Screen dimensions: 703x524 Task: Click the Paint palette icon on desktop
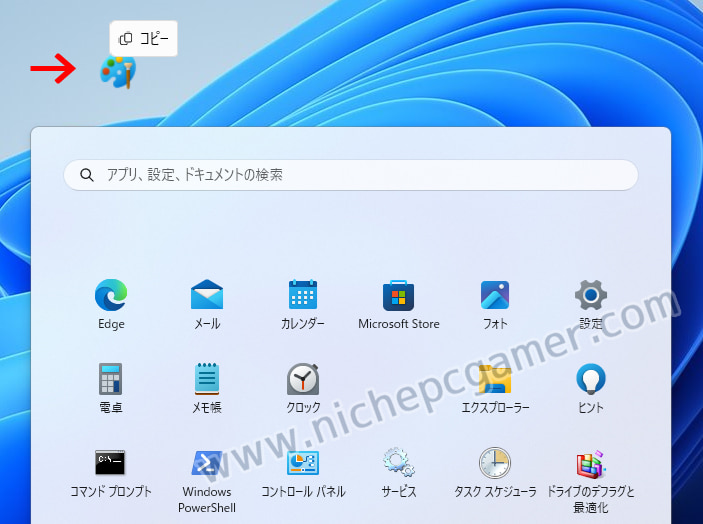(x=117, y=72)
